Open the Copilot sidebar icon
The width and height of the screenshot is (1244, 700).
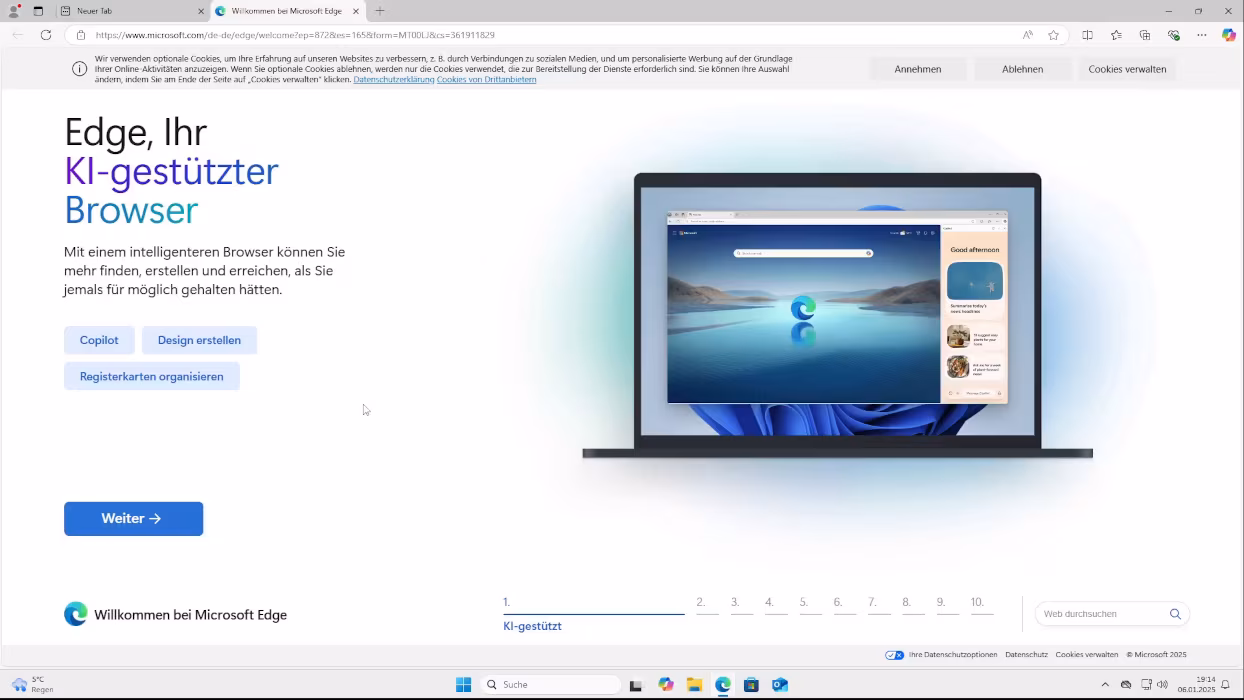point(1229,35)
